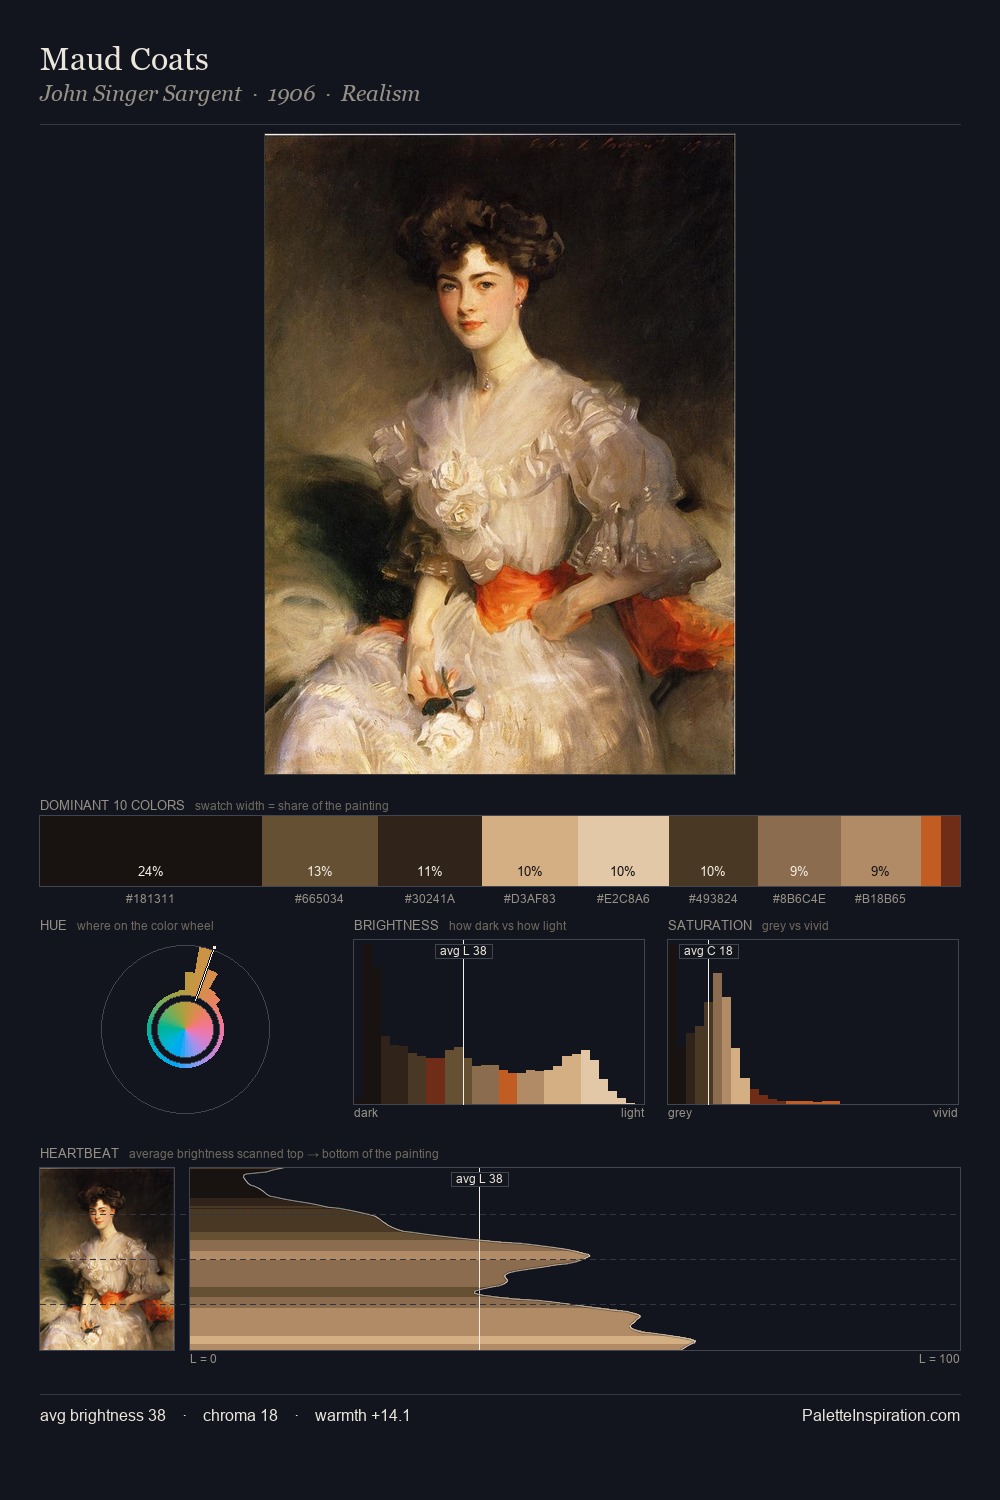1000x1500 pixels.
Task: Click the 'L = 0' axis label
Action: (203, 1358)
